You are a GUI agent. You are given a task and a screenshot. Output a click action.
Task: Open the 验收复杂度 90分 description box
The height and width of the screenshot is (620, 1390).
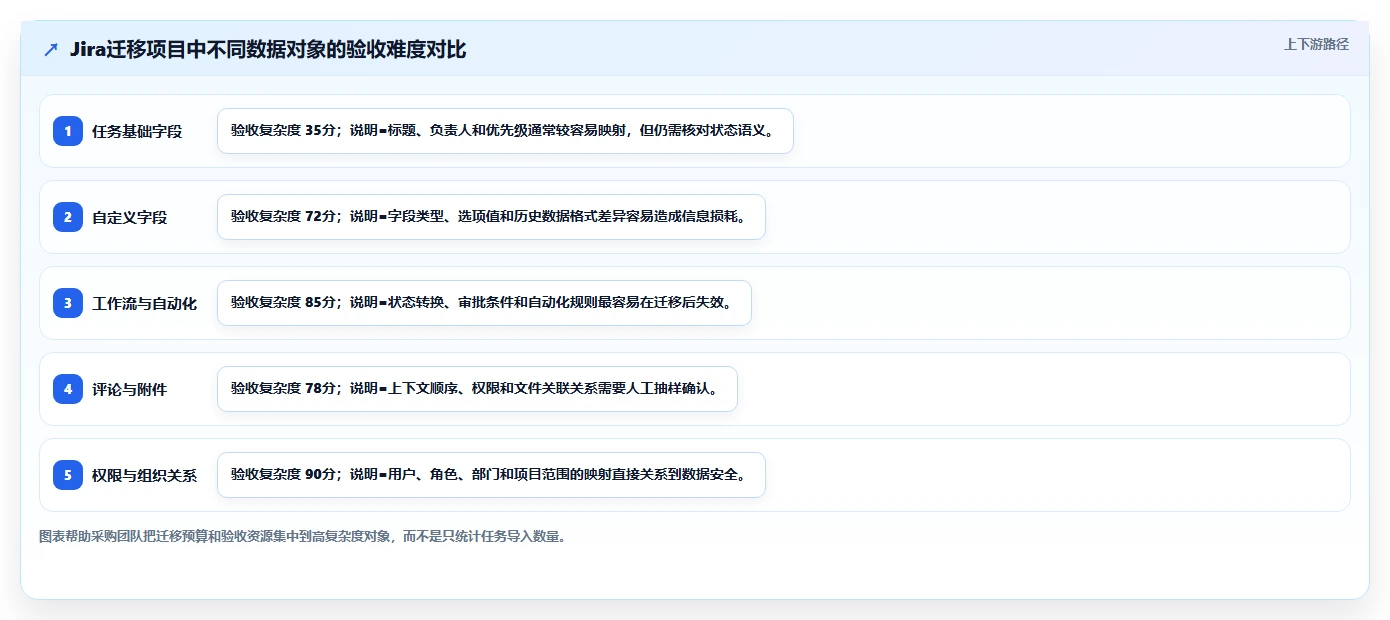click(x=491, y=475)
